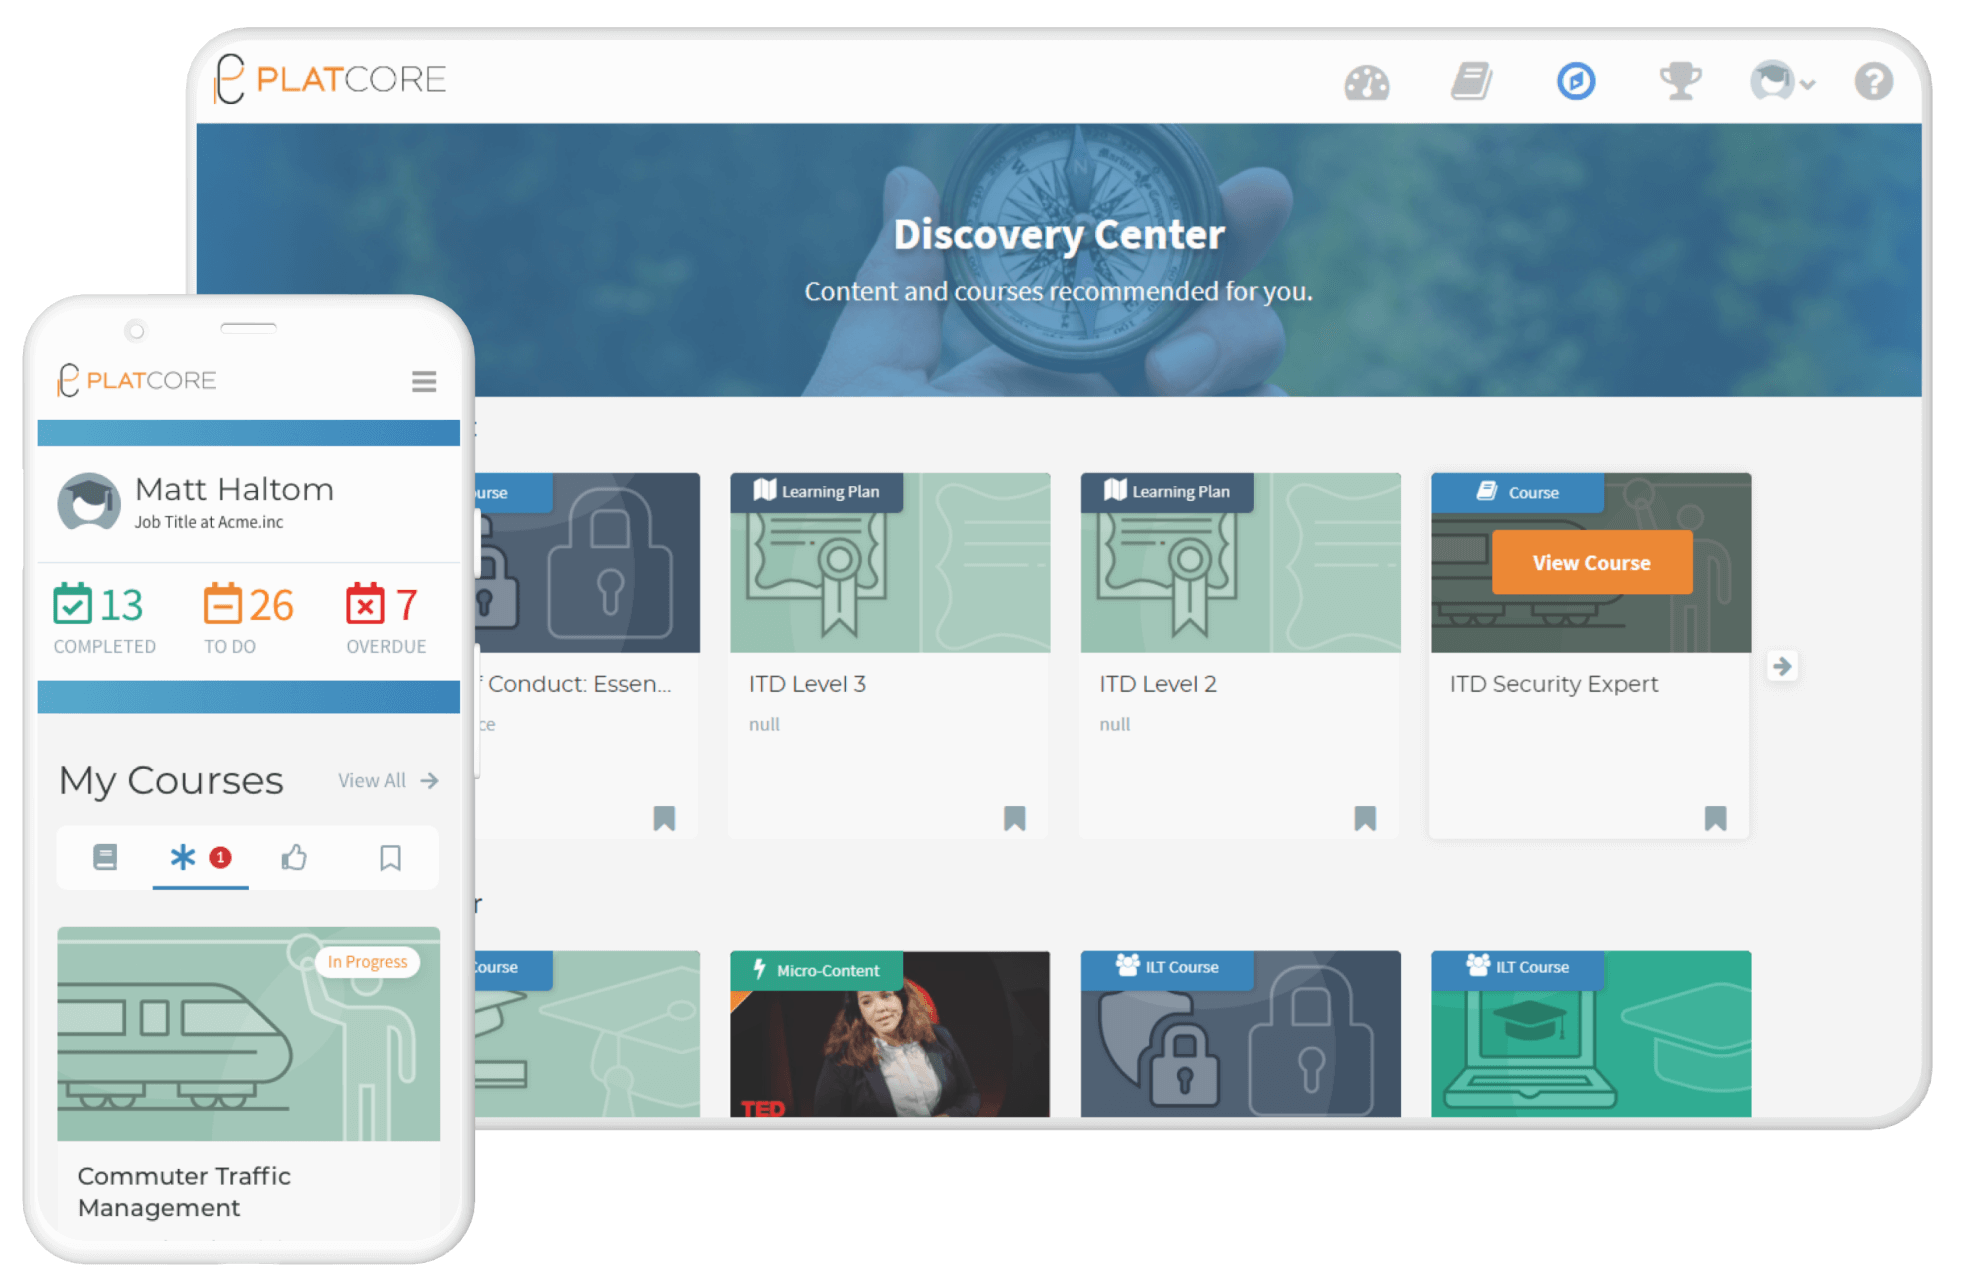Toggle the bookmarked courses filter tab
The height and width of the screenshot is (1279, 1961).
(x=390, y=857)
